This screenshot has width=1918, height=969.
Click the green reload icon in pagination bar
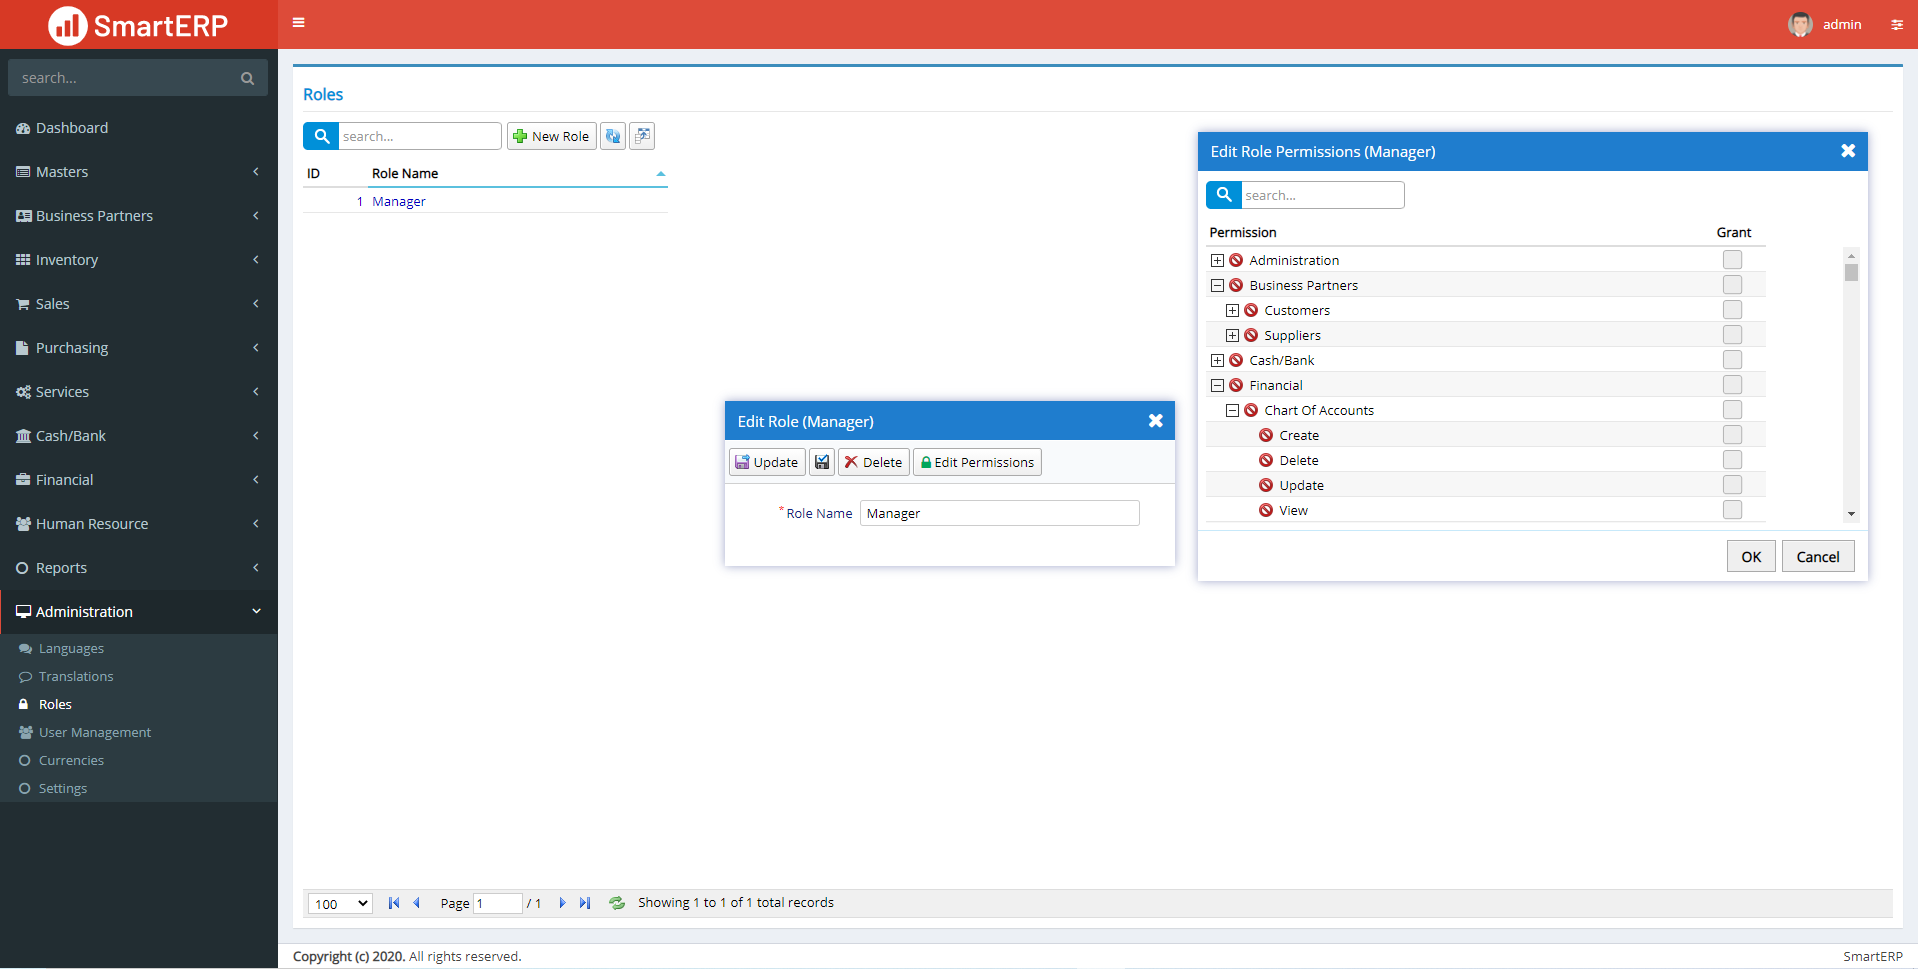(x=617, y=902)
